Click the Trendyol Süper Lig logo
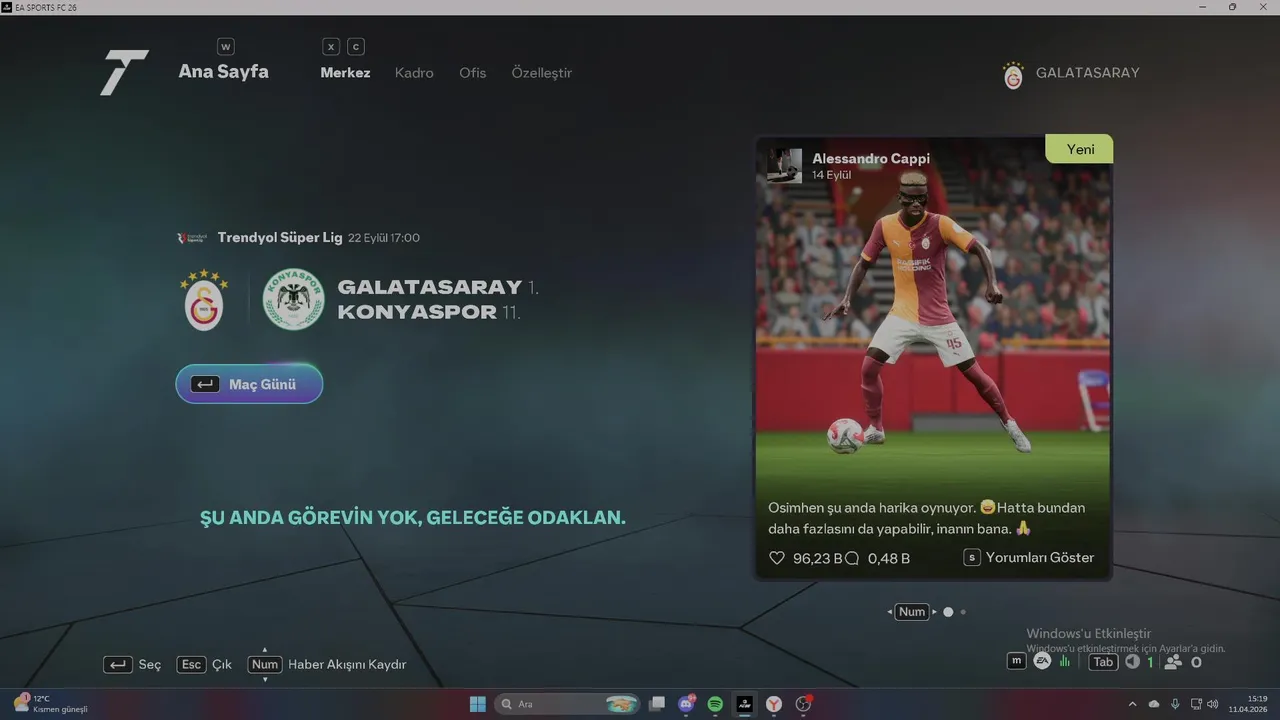 pyautogui.click(x=192, y=238)
